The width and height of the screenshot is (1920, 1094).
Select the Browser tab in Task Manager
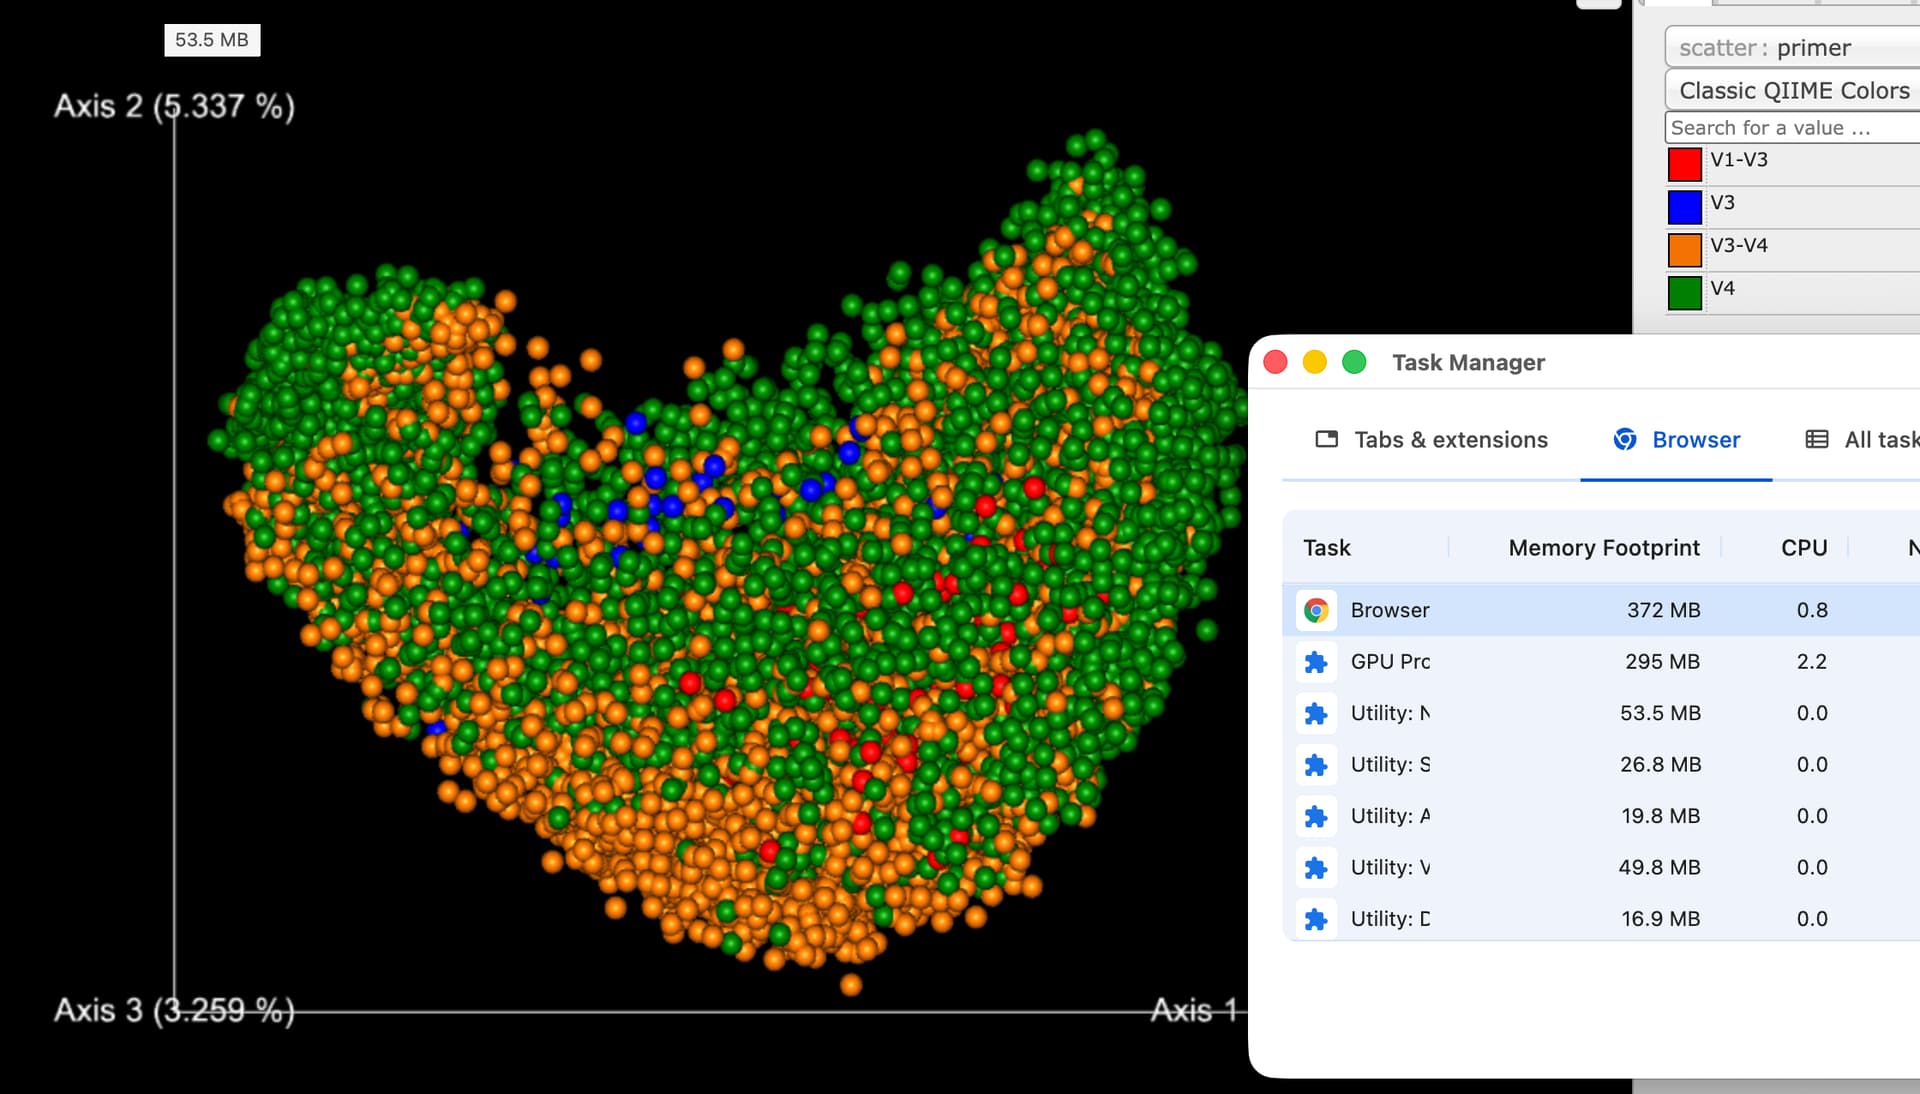1677,440
